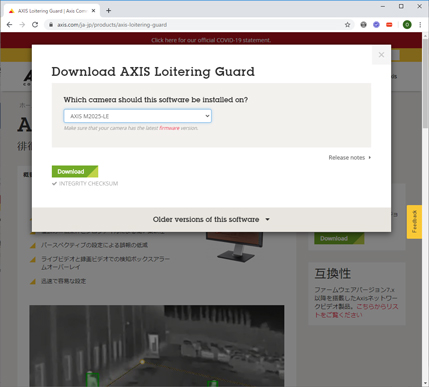Go back using browser back arrow

9,25
